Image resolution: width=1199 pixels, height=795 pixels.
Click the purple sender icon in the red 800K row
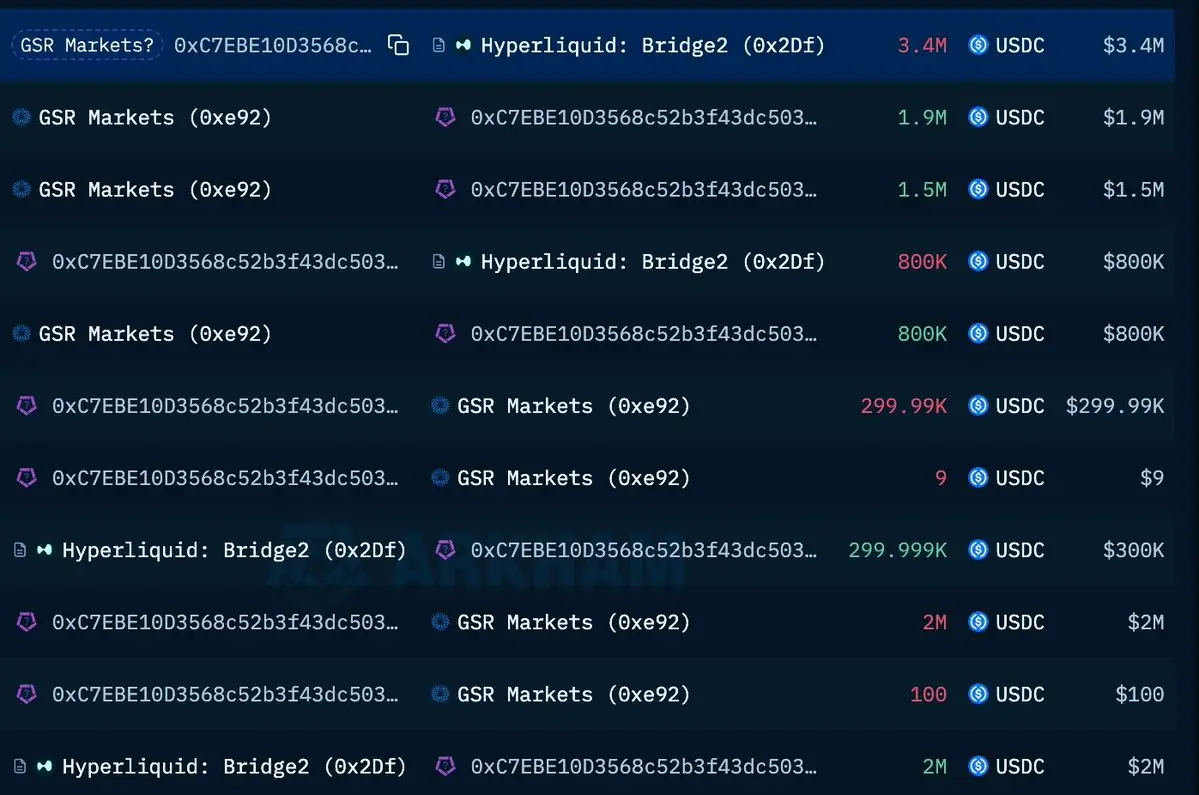(27, 261)
